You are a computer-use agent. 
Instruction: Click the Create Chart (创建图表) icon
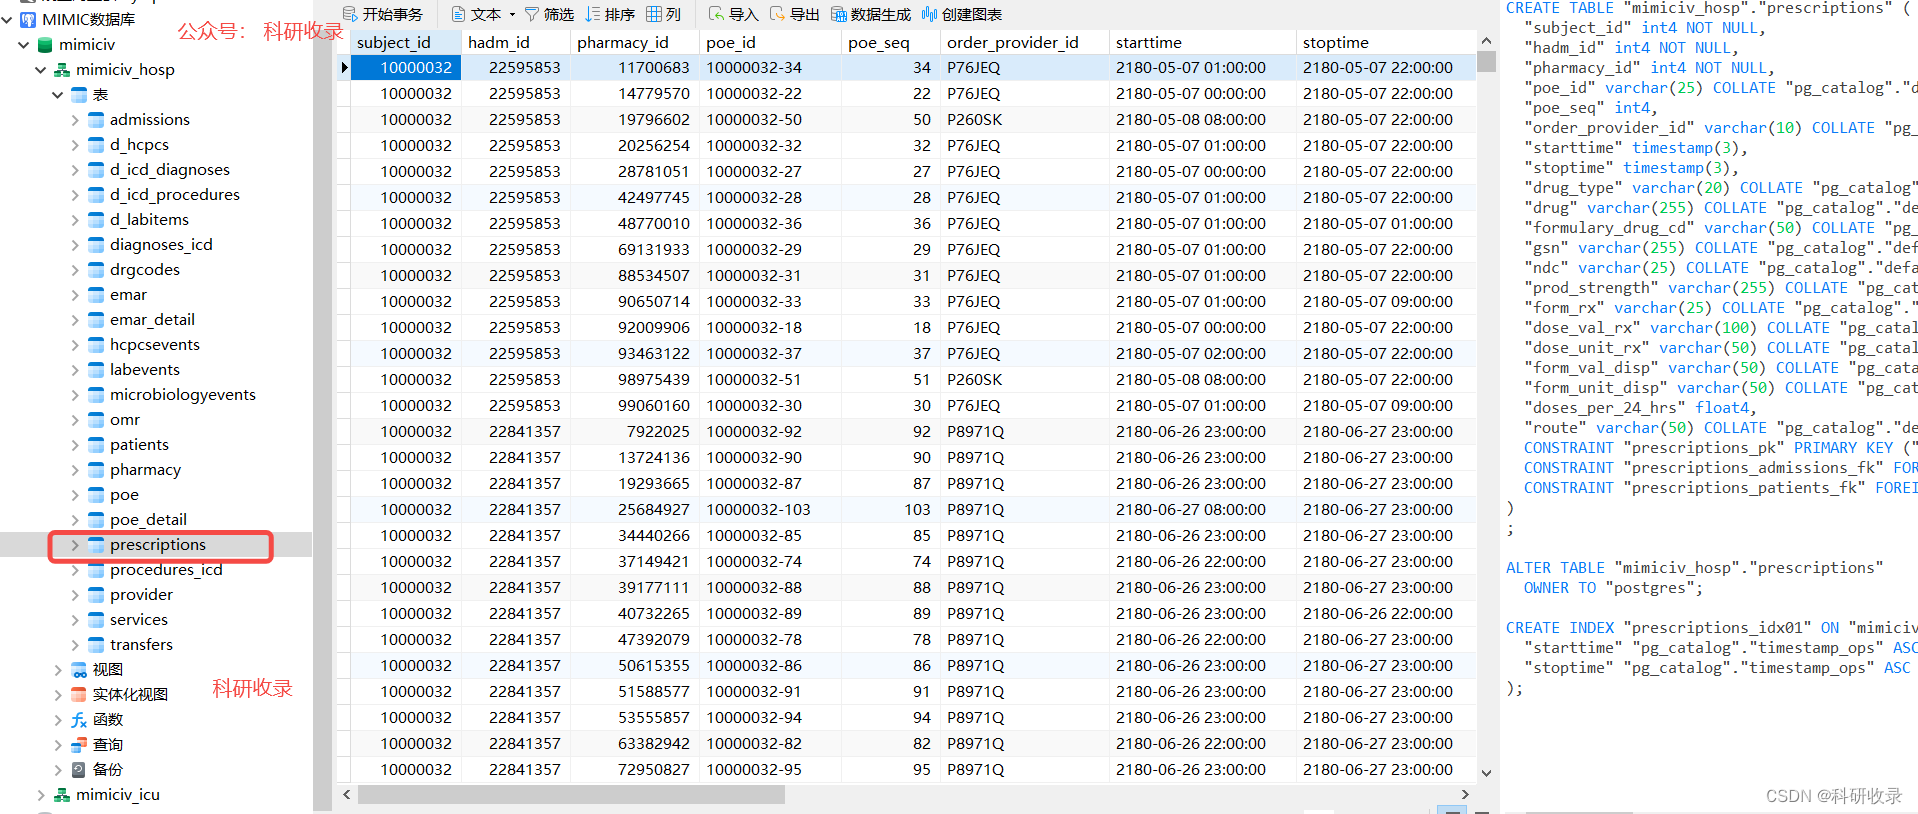[x=929, y=14]
